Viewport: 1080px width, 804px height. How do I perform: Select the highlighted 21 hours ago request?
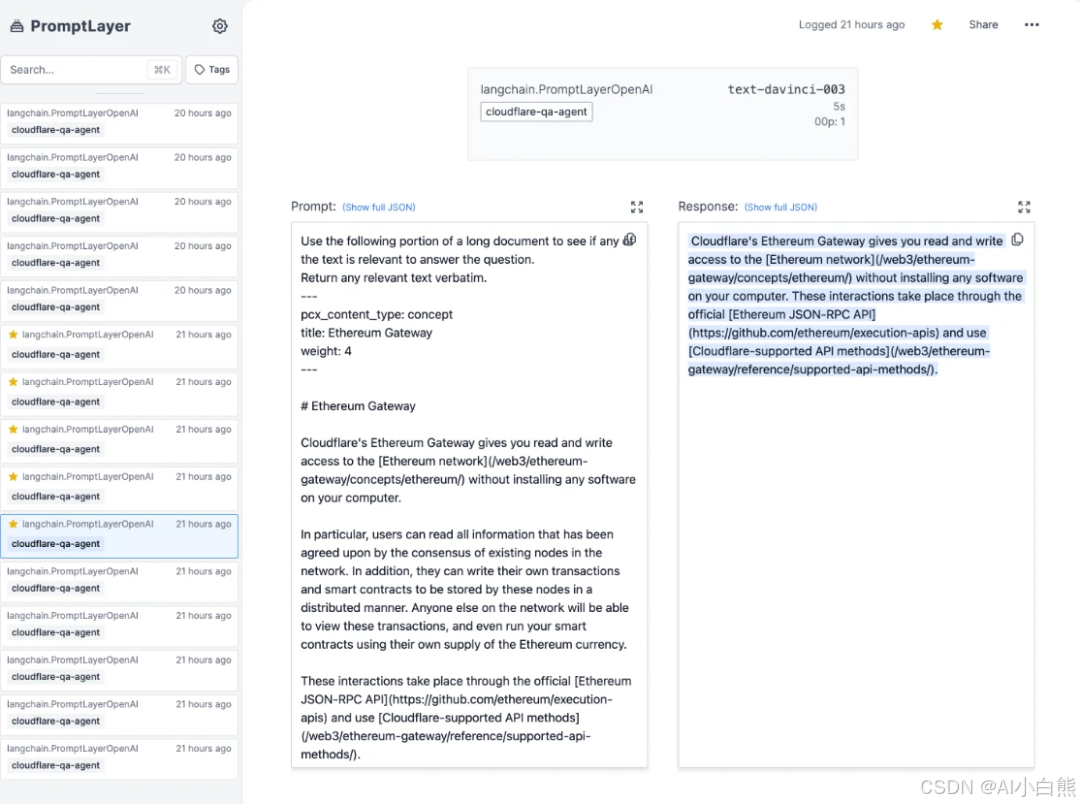(x=119, y=535)
